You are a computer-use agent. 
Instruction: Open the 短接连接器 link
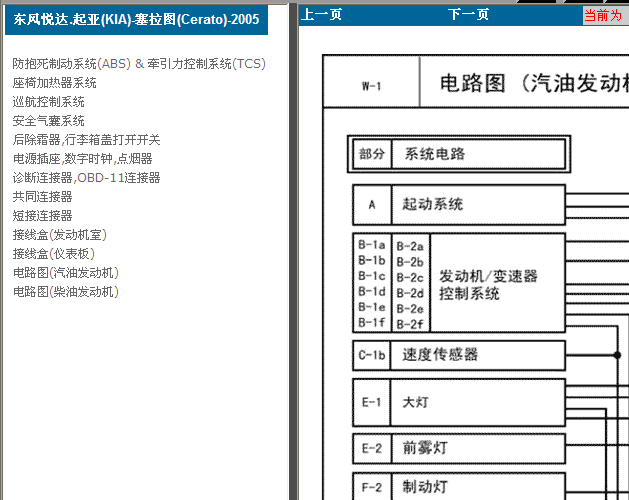[42, 216]
